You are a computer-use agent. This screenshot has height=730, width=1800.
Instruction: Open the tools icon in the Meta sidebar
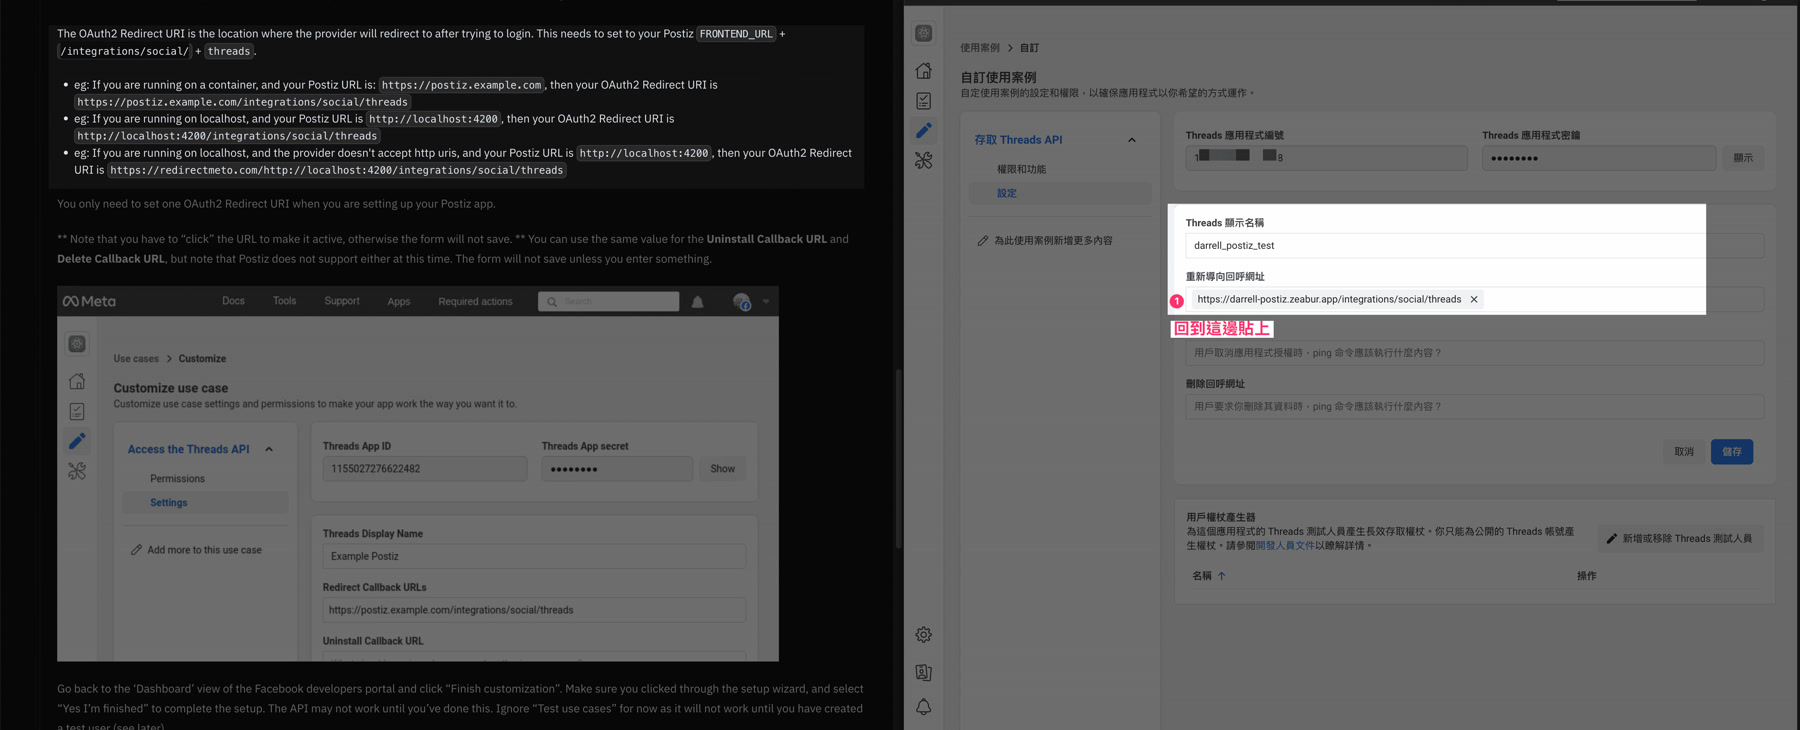923,160
